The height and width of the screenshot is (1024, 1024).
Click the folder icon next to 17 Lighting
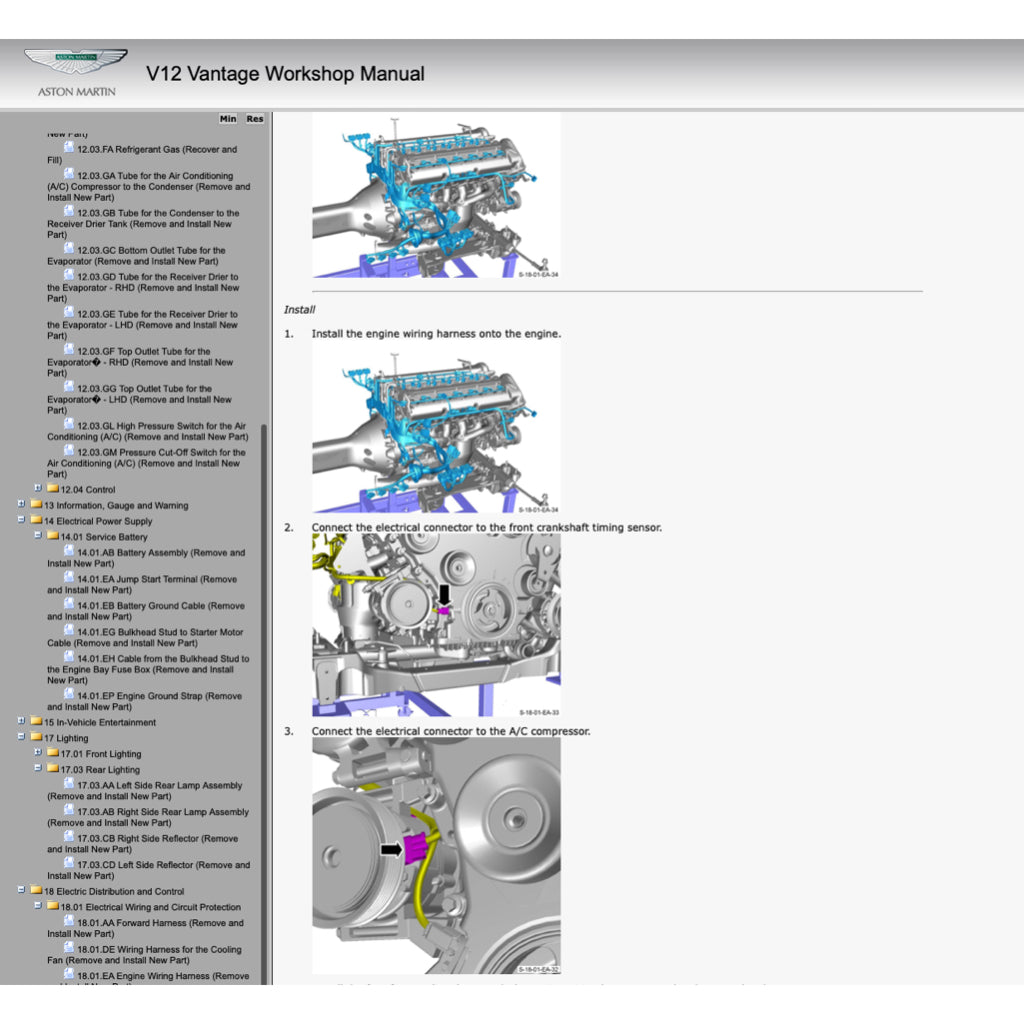38,738
